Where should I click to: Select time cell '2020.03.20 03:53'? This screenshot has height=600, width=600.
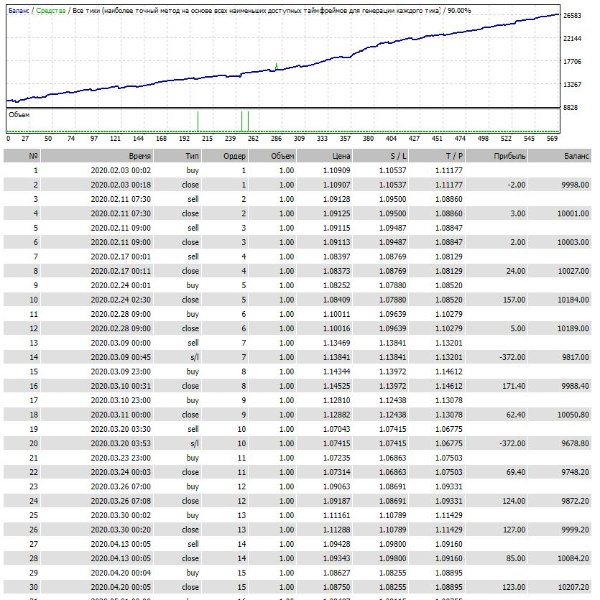pos(121,443)
